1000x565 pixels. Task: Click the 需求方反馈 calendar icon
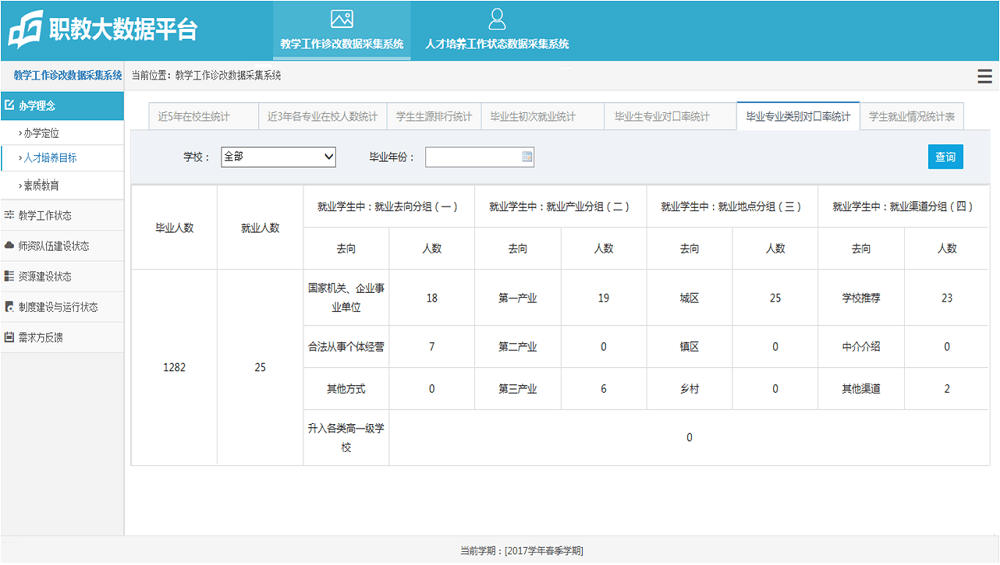click(9, 337)
